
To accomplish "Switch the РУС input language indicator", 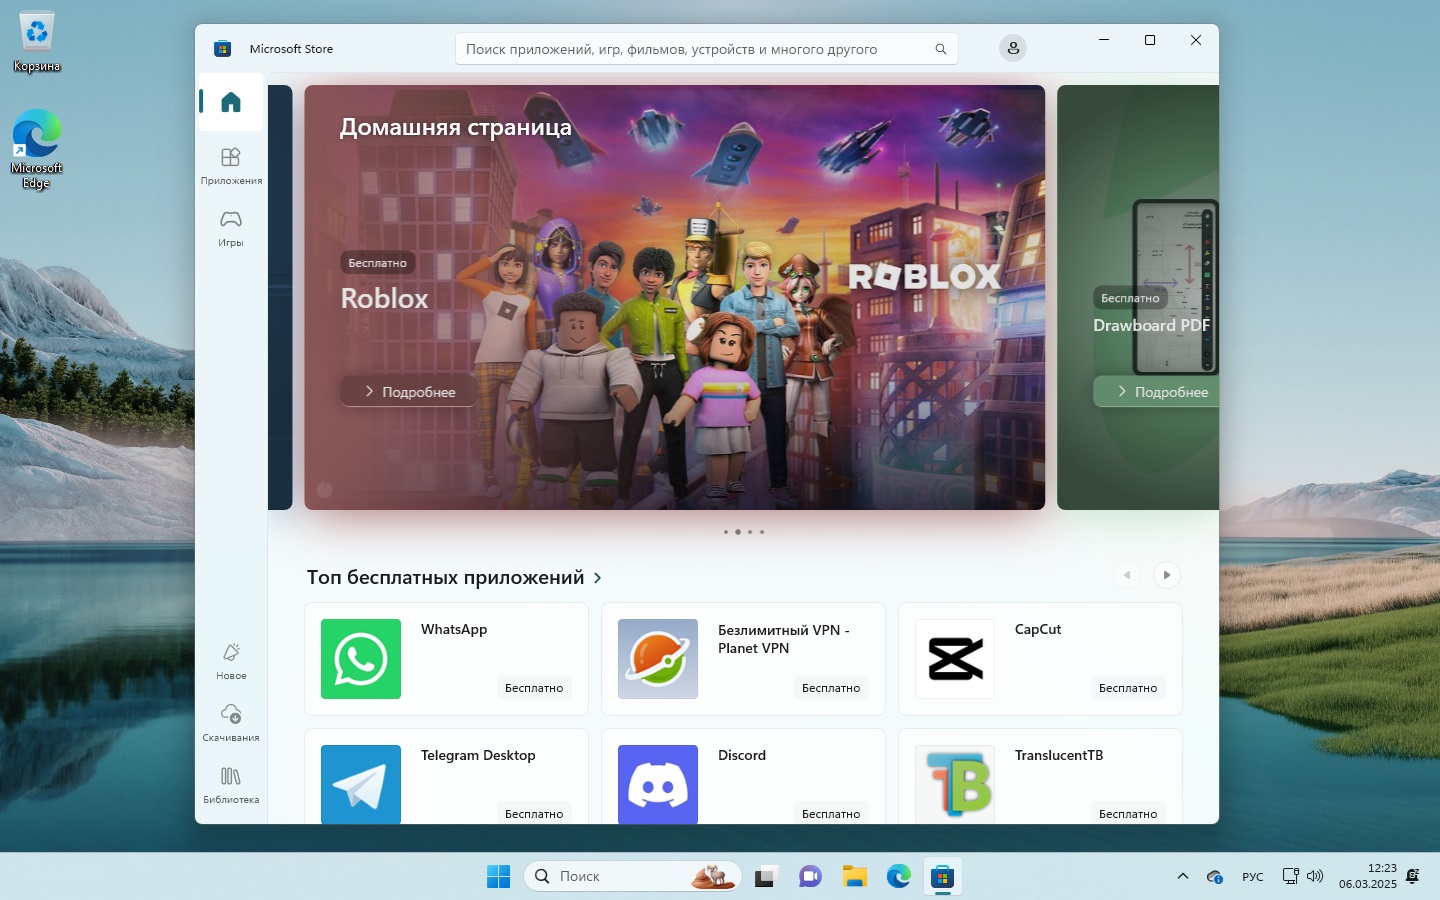I will (1253, 876).
